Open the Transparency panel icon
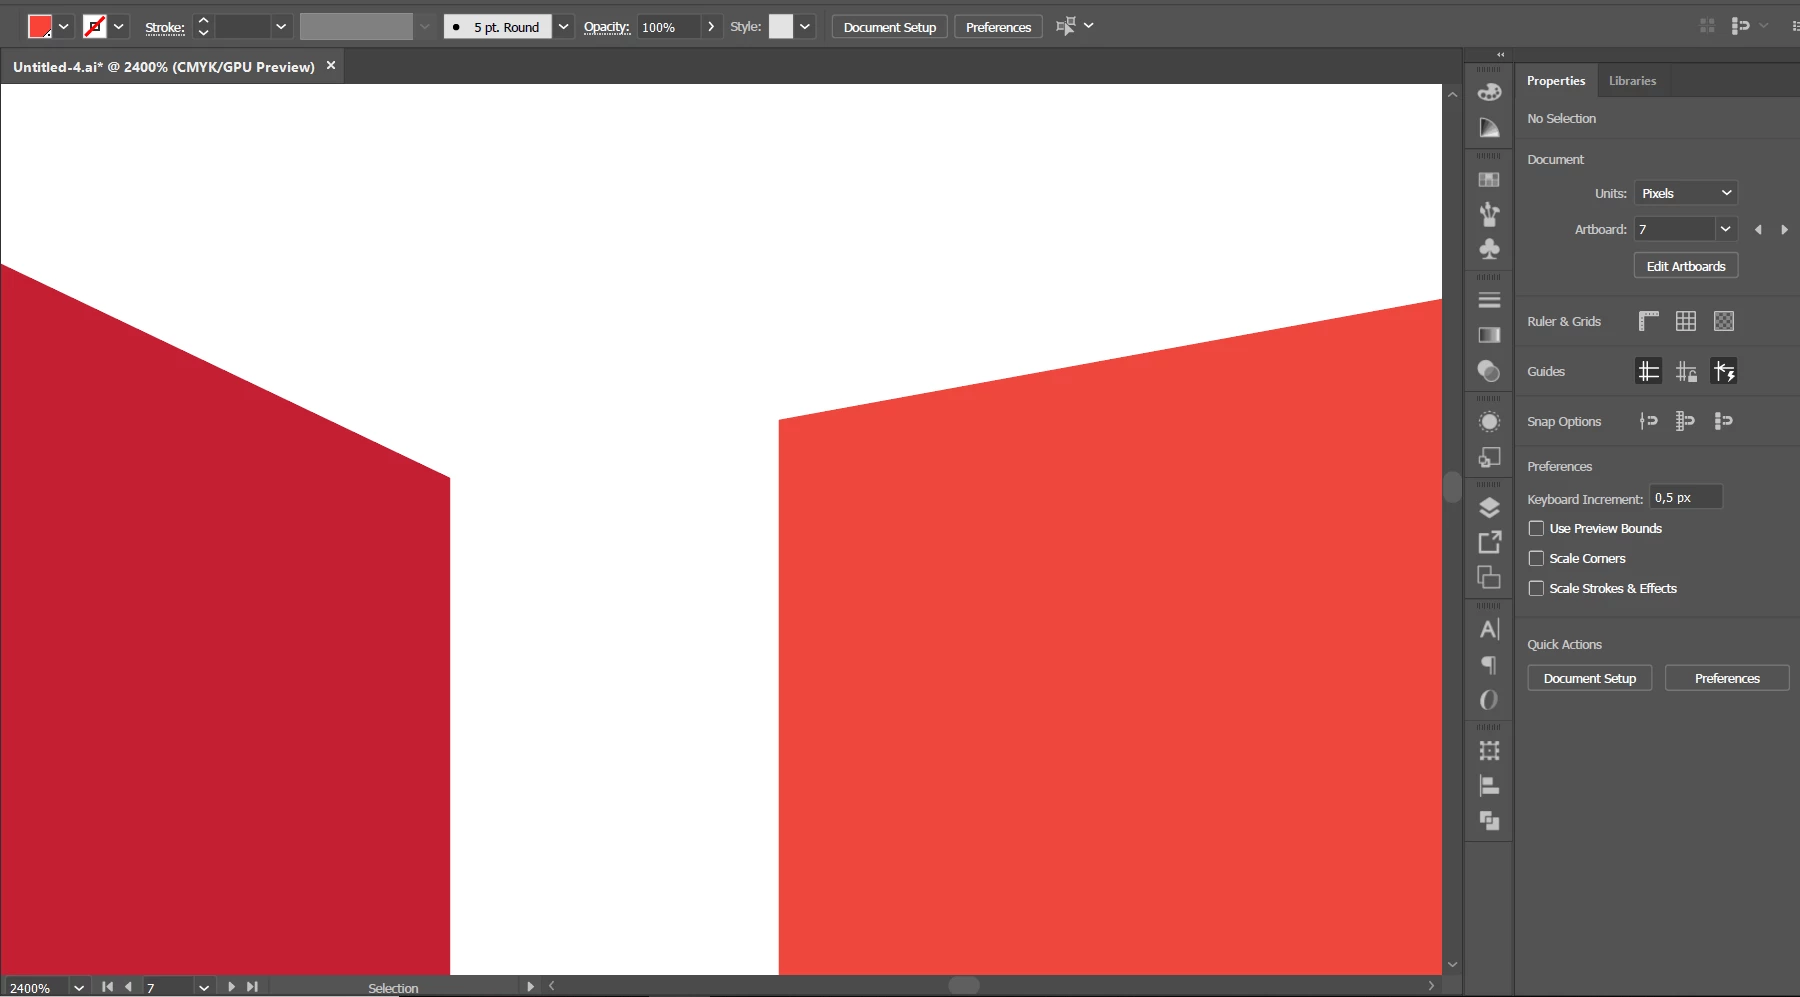 tap(1489, 371)
